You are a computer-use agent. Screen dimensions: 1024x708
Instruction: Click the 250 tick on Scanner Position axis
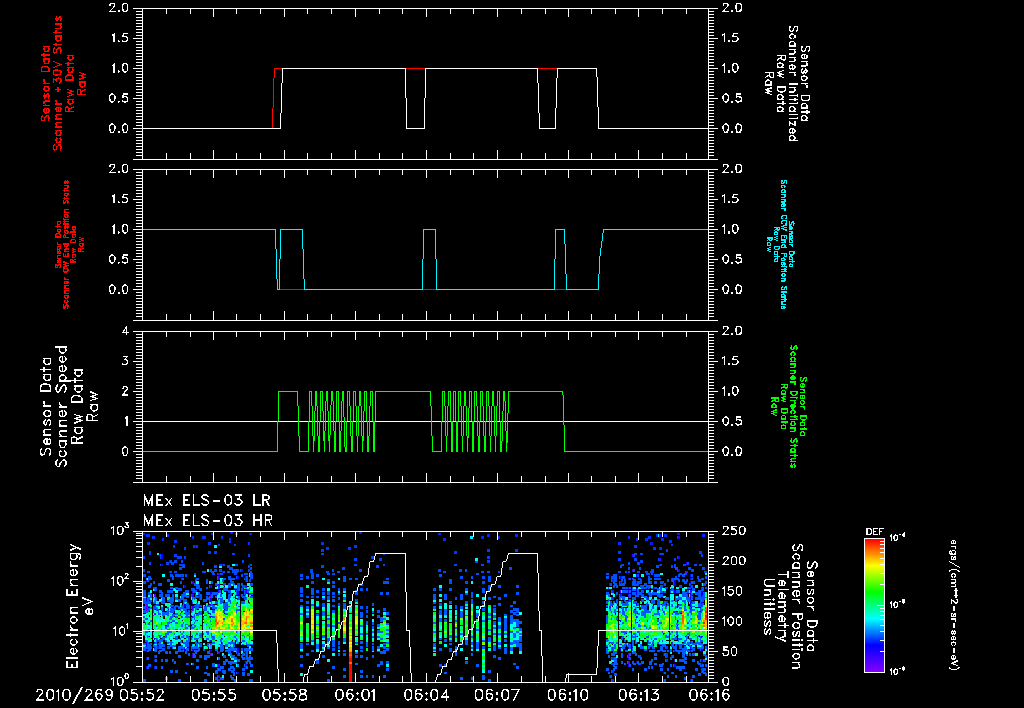[x=732, y=531]
